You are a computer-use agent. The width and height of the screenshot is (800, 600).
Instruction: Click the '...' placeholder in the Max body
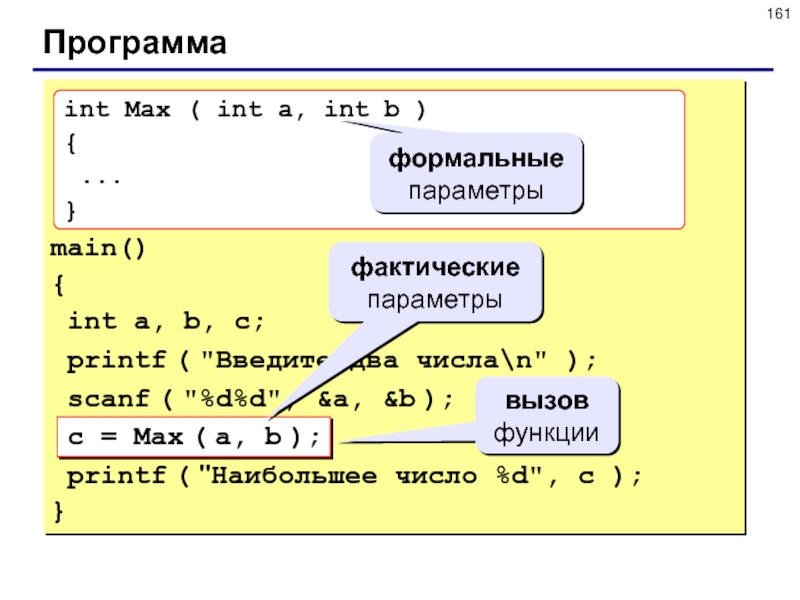102,180
